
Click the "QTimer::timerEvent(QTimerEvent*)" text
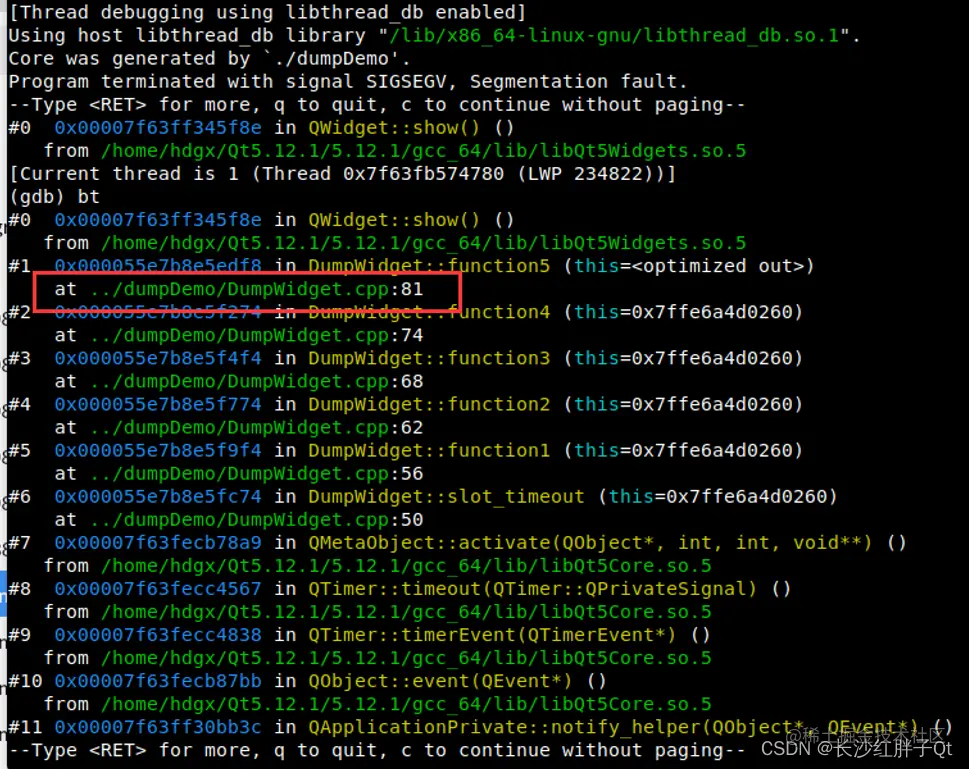point(492,635)
